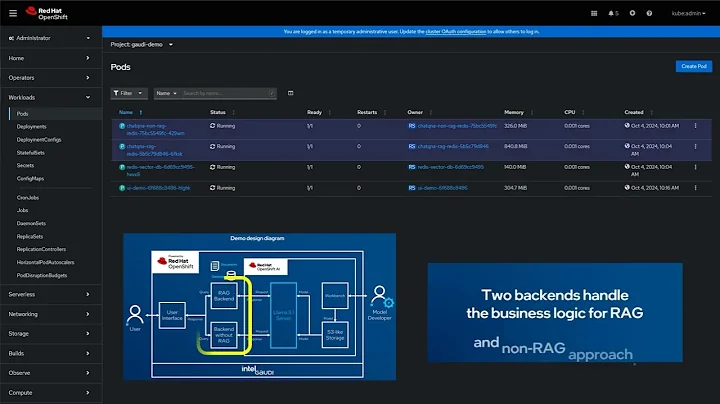This screenshot has width=720, height=404.
Task: Go to Secrets in sidebar
Action: [x=25, y=165]
